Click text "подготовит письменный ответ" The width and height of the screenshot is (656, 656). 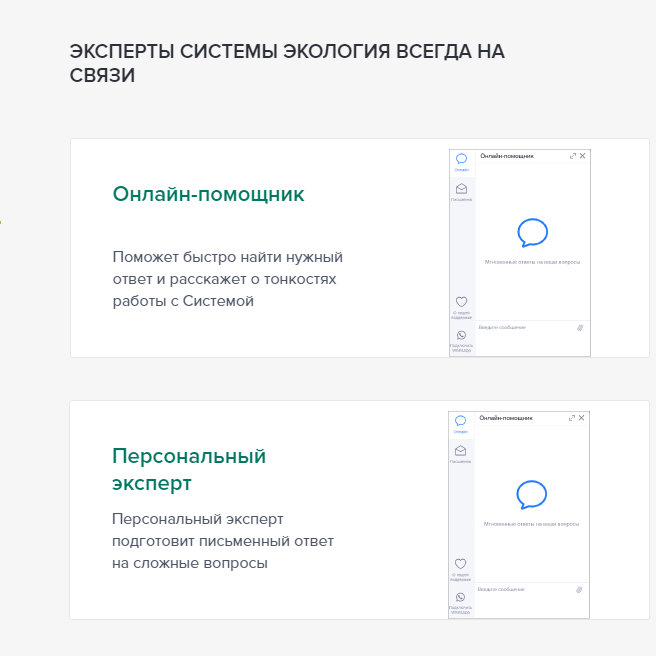coord(223,541)
